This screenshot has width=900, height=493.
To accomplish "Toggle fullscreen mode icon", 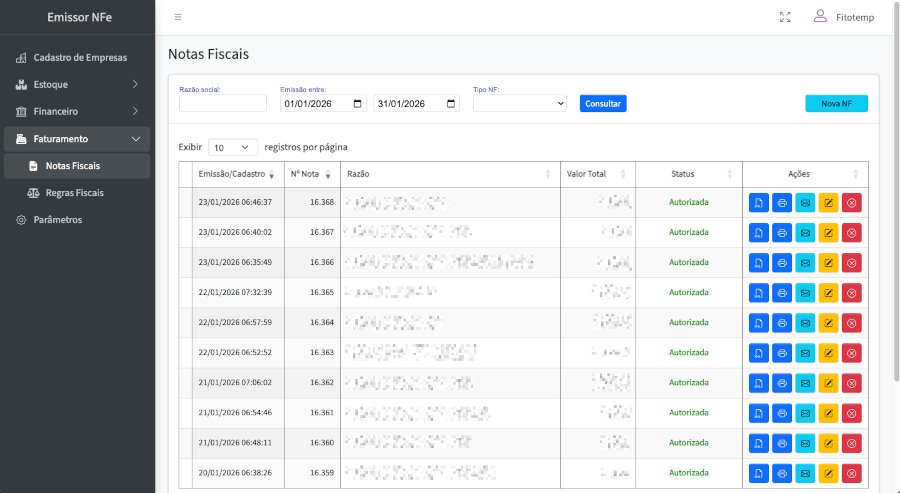I will (x=785, y=17).
